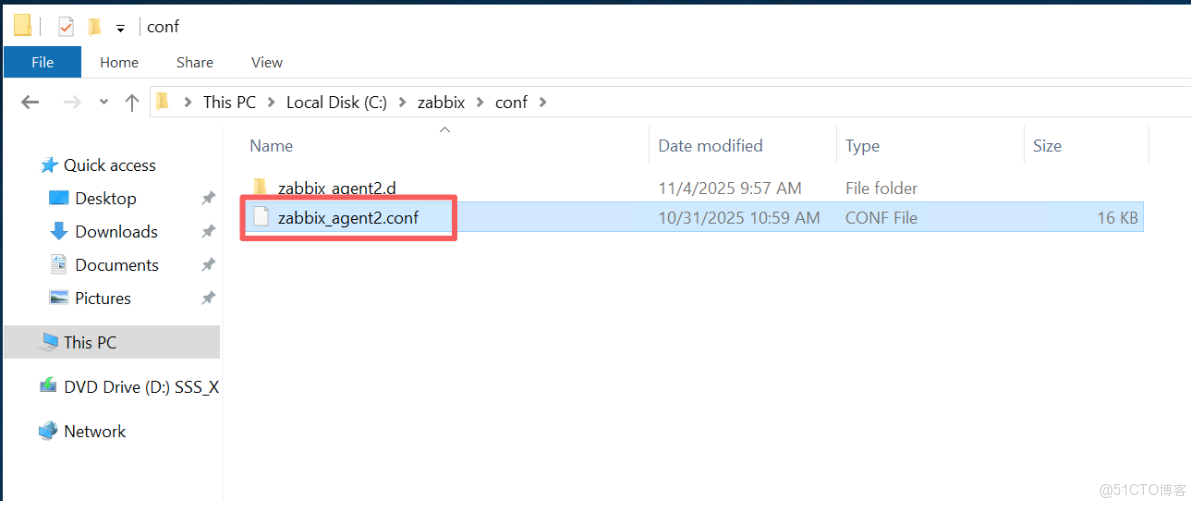Image resolution: width=1197 pixels, height=507 pixels.
Task: Click the DVD Drive (D:) icon
Action: (x=47, y=387)
